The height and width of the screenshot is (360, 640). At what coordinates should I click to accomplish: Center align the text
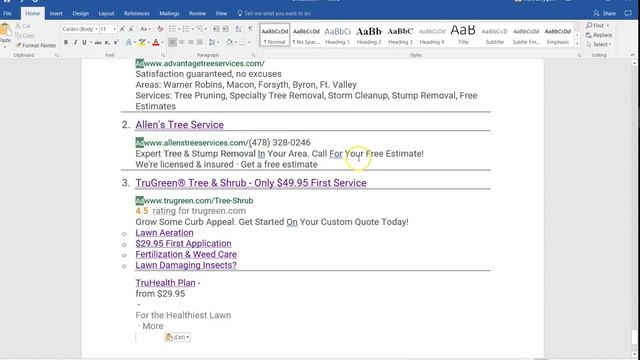182,42
